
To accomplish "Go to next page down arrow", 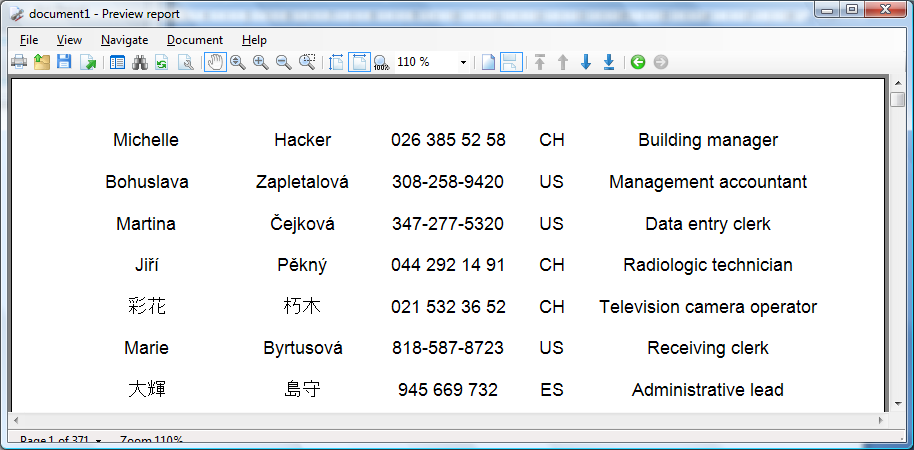I will [586, 62].
